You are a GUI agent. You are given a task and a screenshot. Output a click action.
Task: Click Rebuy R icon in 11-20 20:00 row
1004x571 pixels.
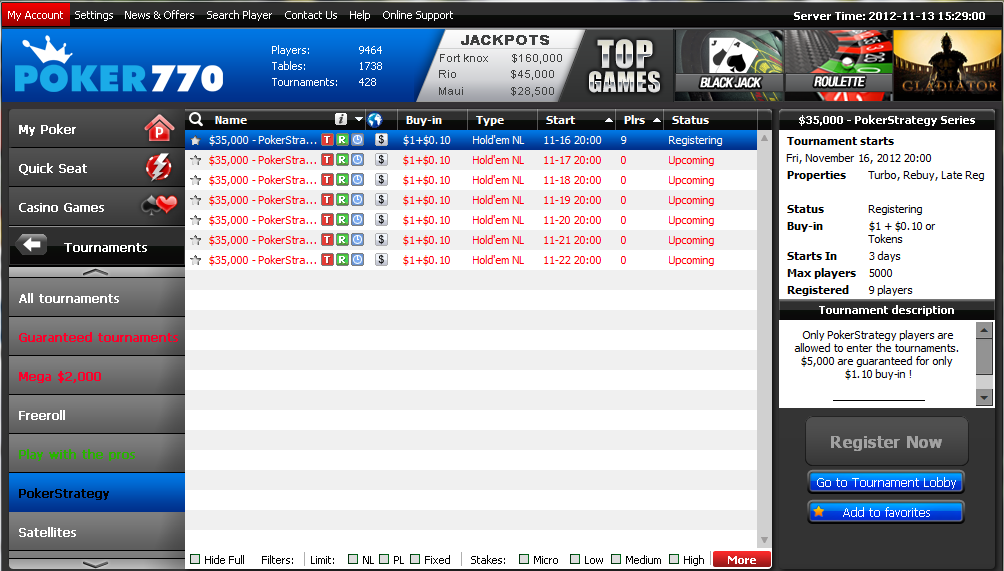[343, 220]
